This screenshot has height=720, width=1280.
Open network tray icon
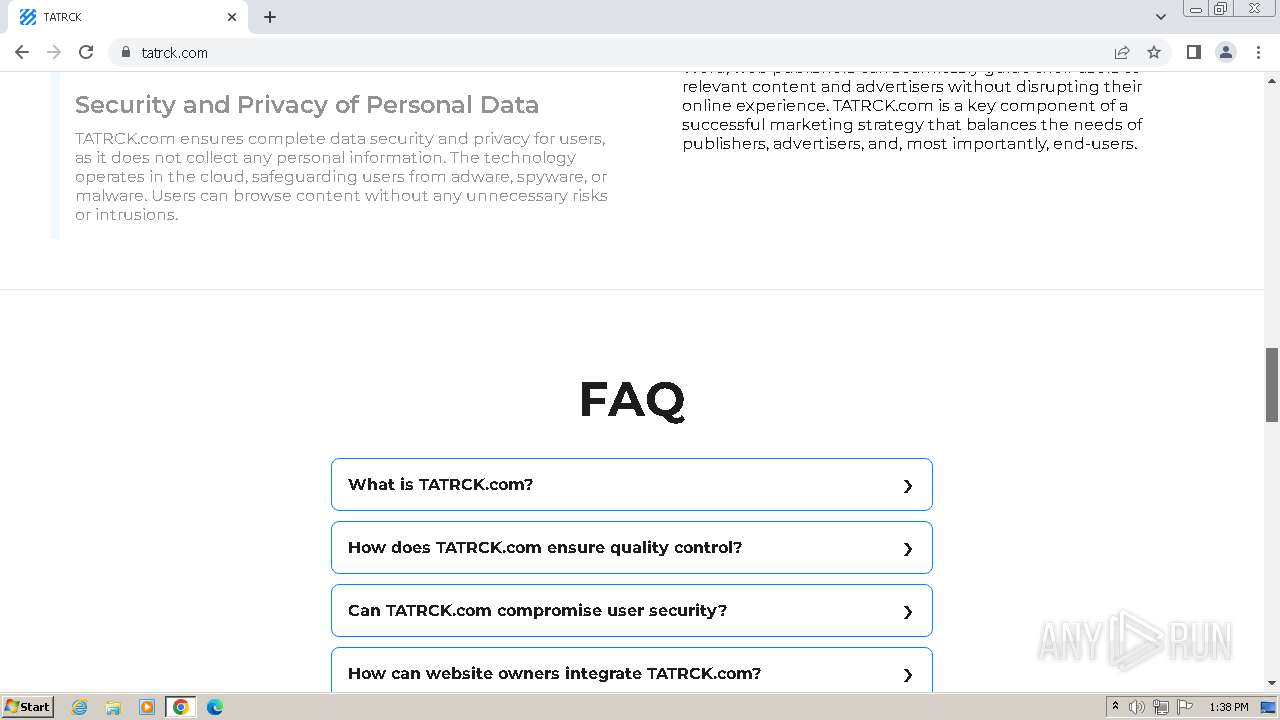click(1161, 707)
